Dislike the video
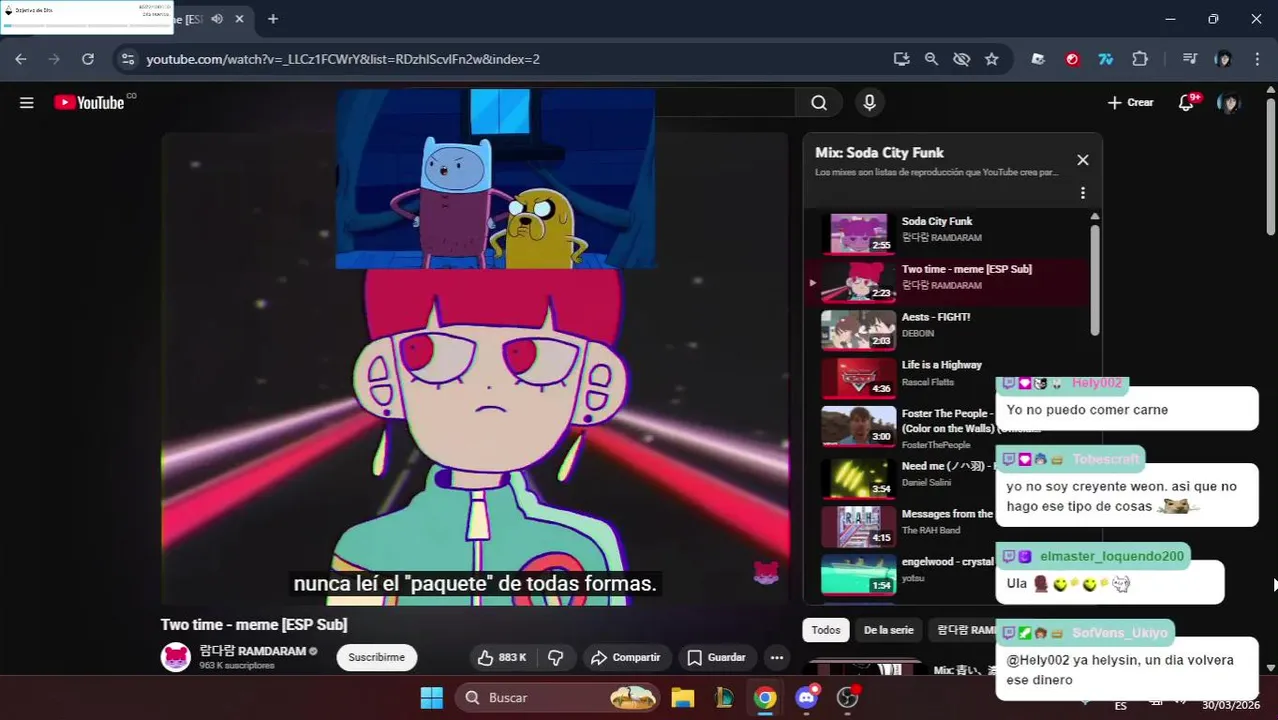 (x=556, y=657)
